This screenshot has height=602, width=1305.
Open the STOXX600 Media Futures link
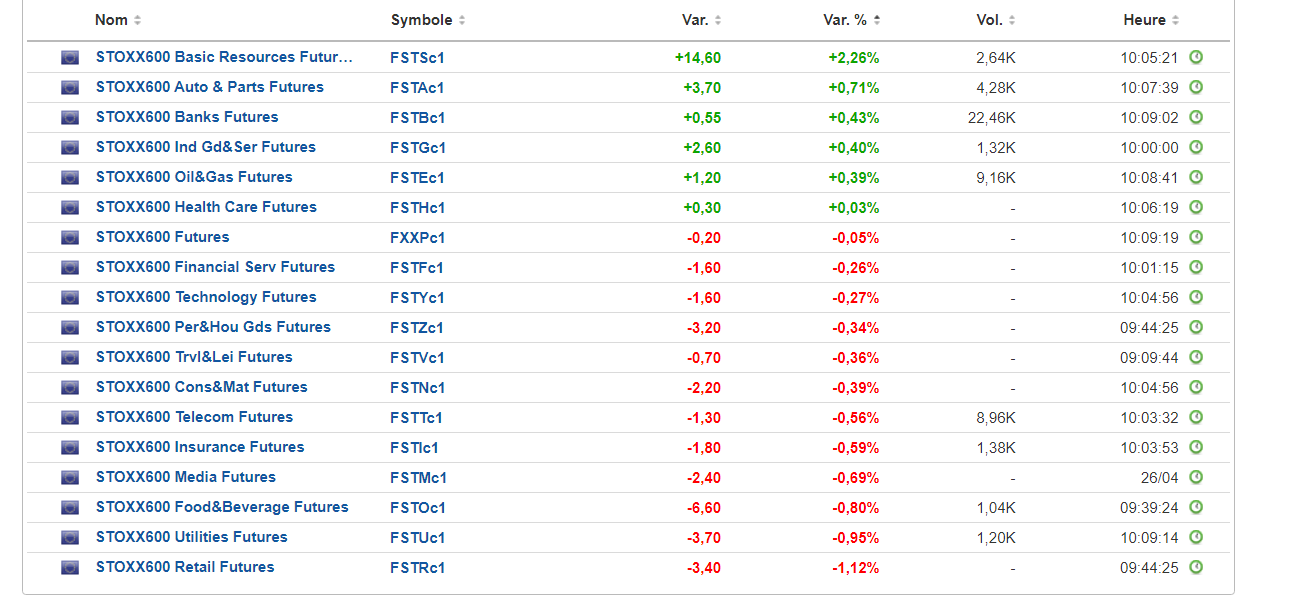[186, 477]
